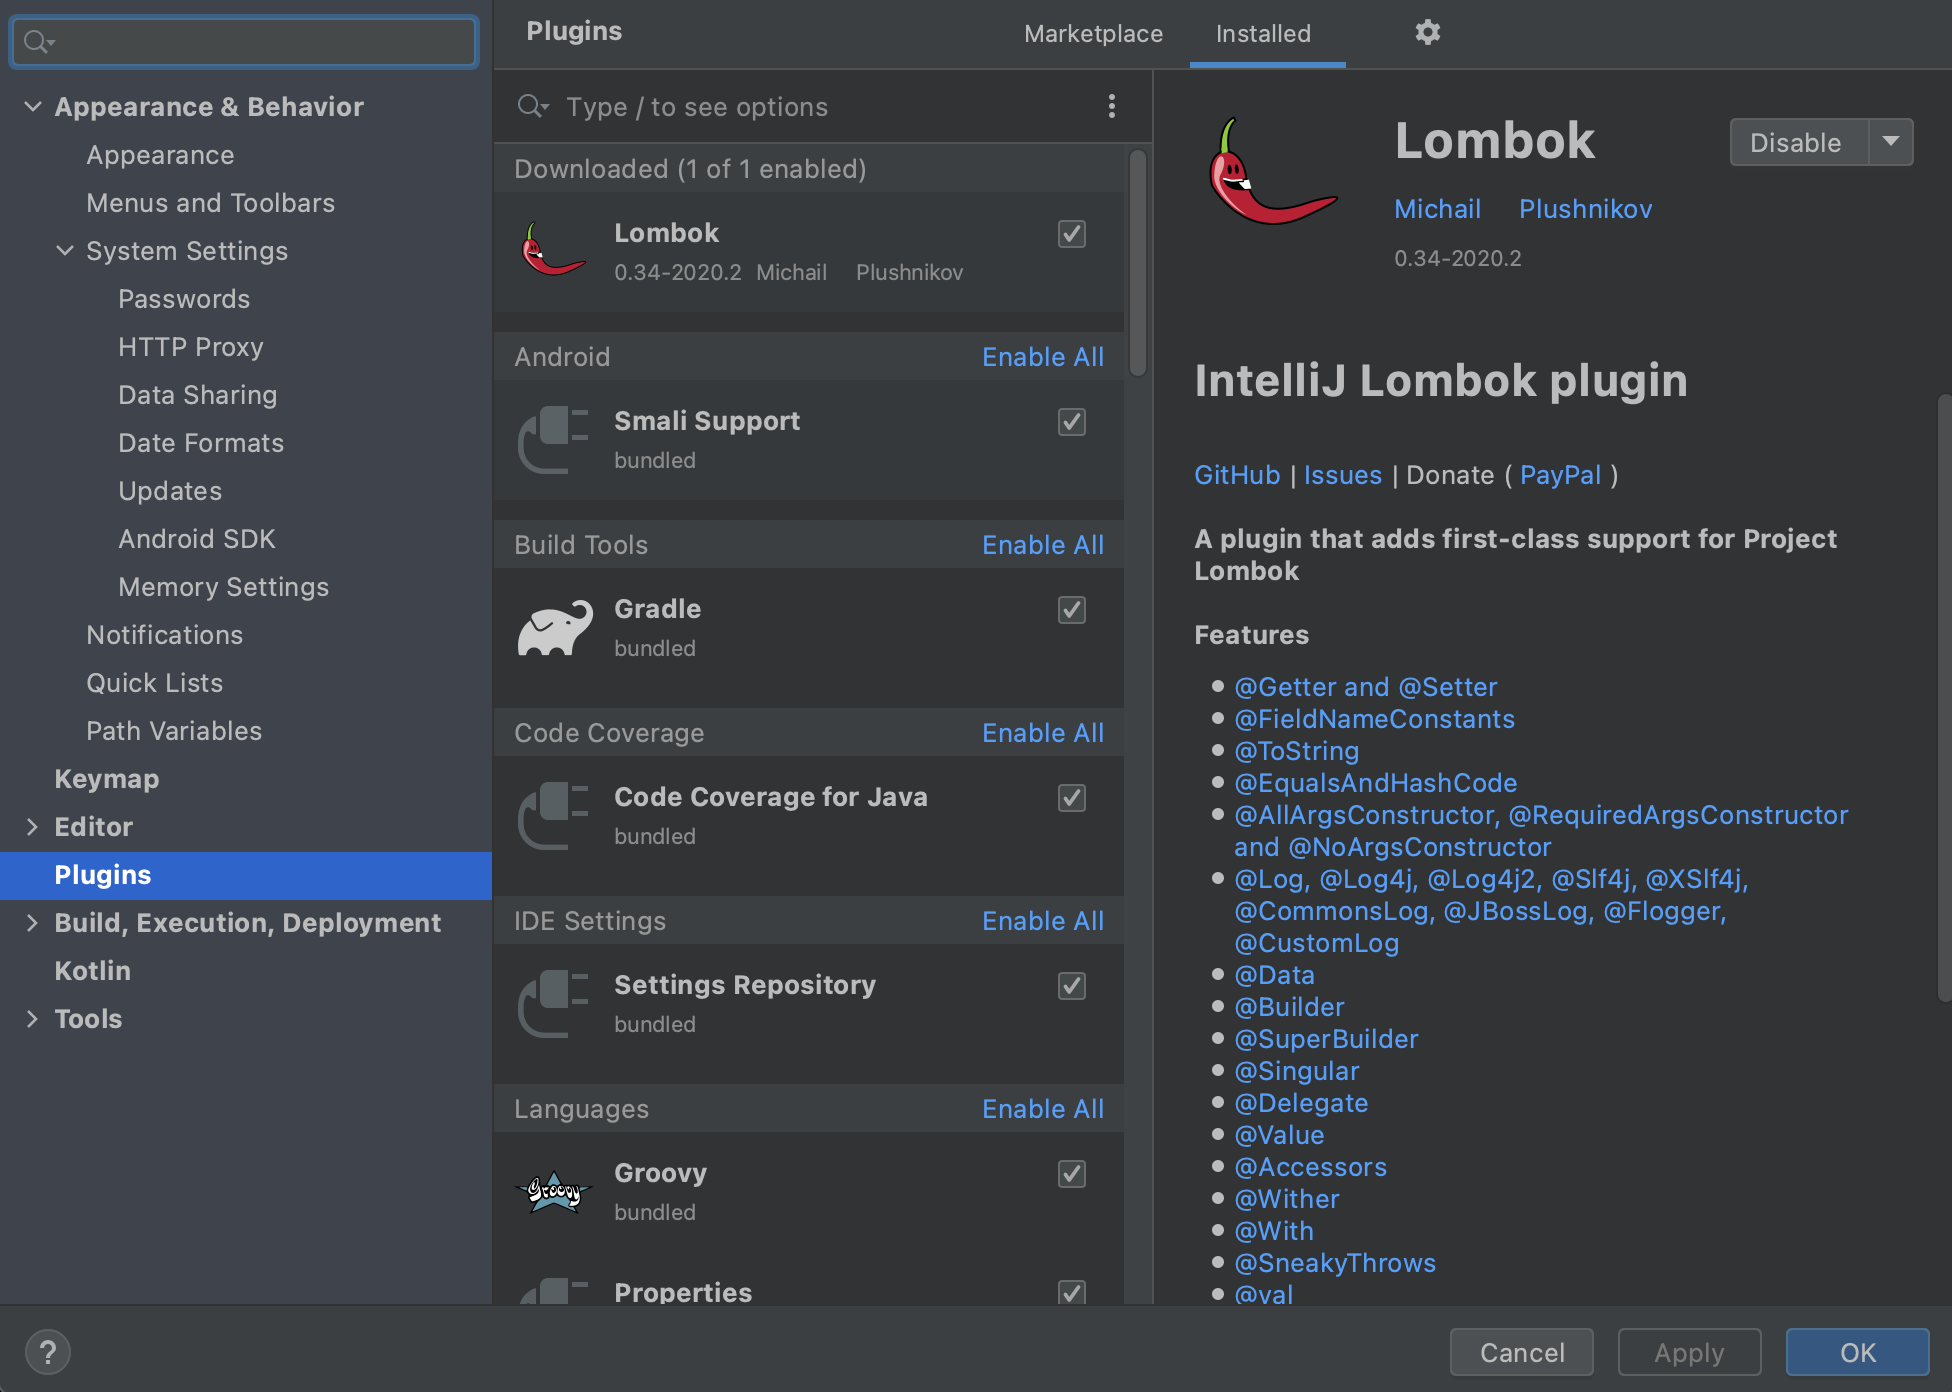Switch to the Marketplace tab
Screen dimensions: 1952x1392
[1093, 34]
